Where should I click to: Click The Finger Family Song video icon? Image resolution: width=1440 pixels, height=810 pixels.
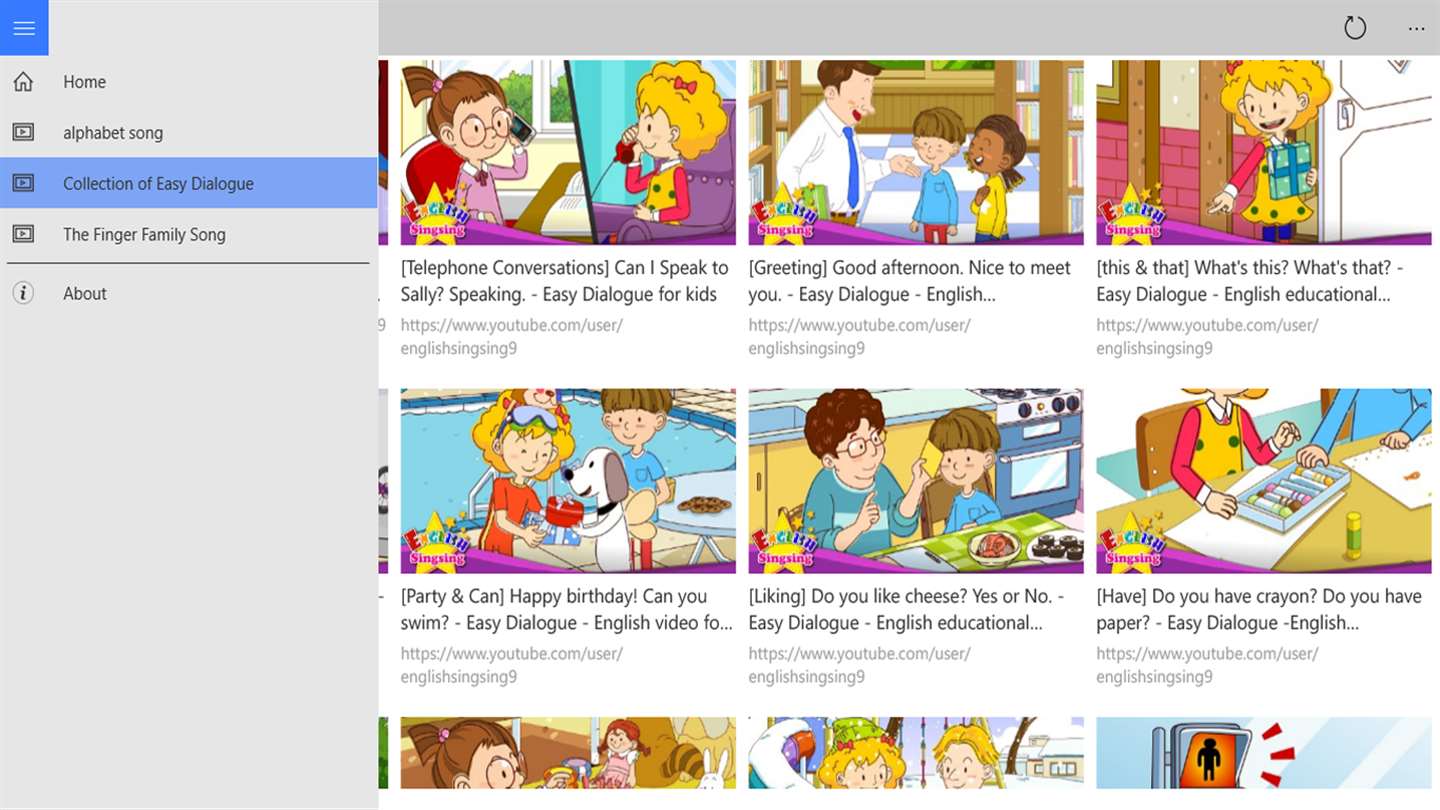pos(23,234)
